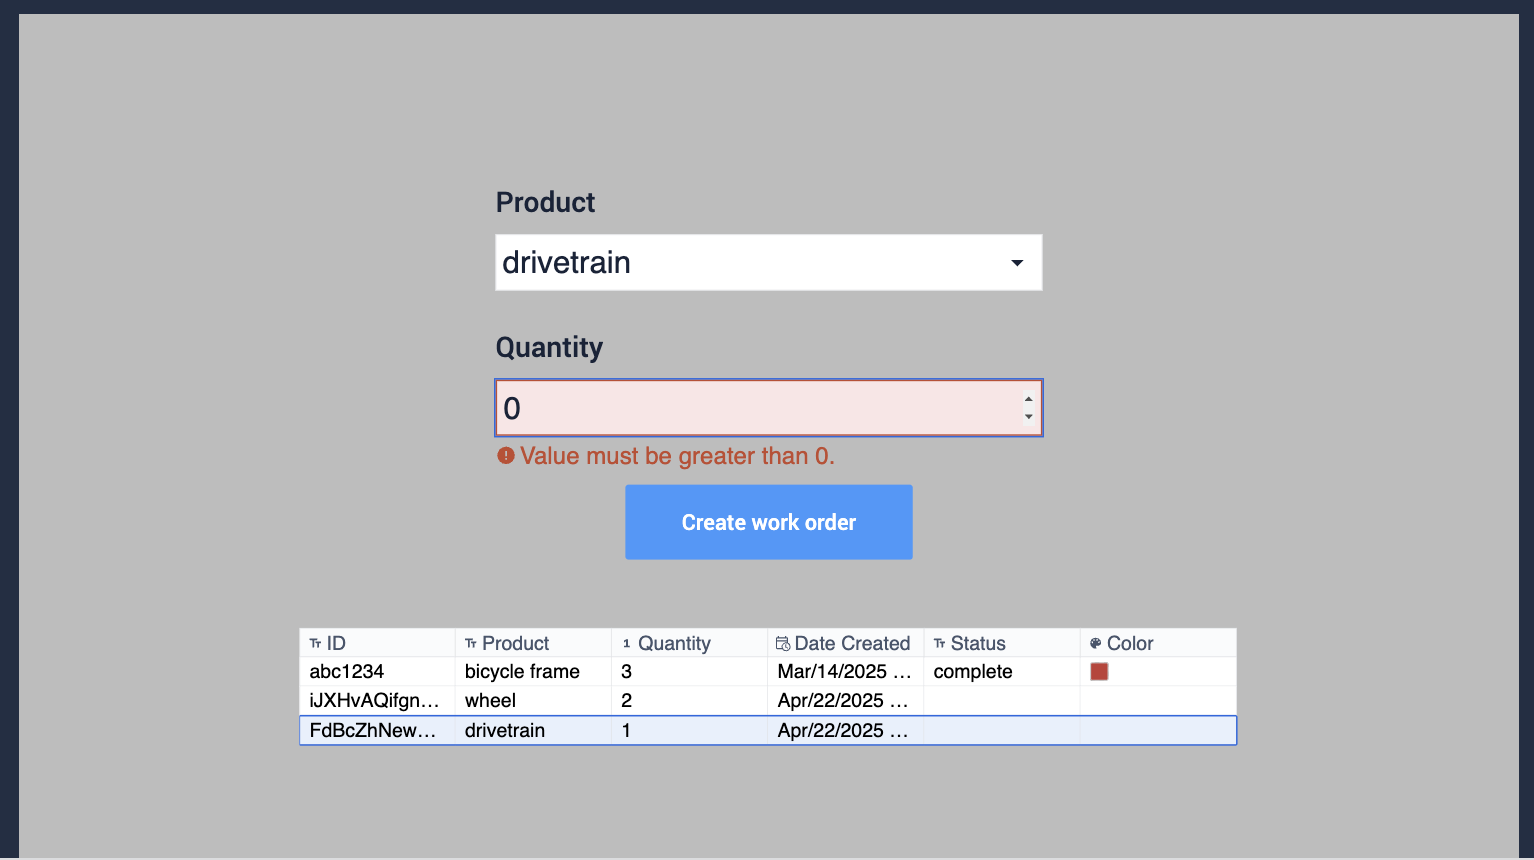Click the text-type icon in Product header
The image size is (1534, 860).
pos(471,644)
